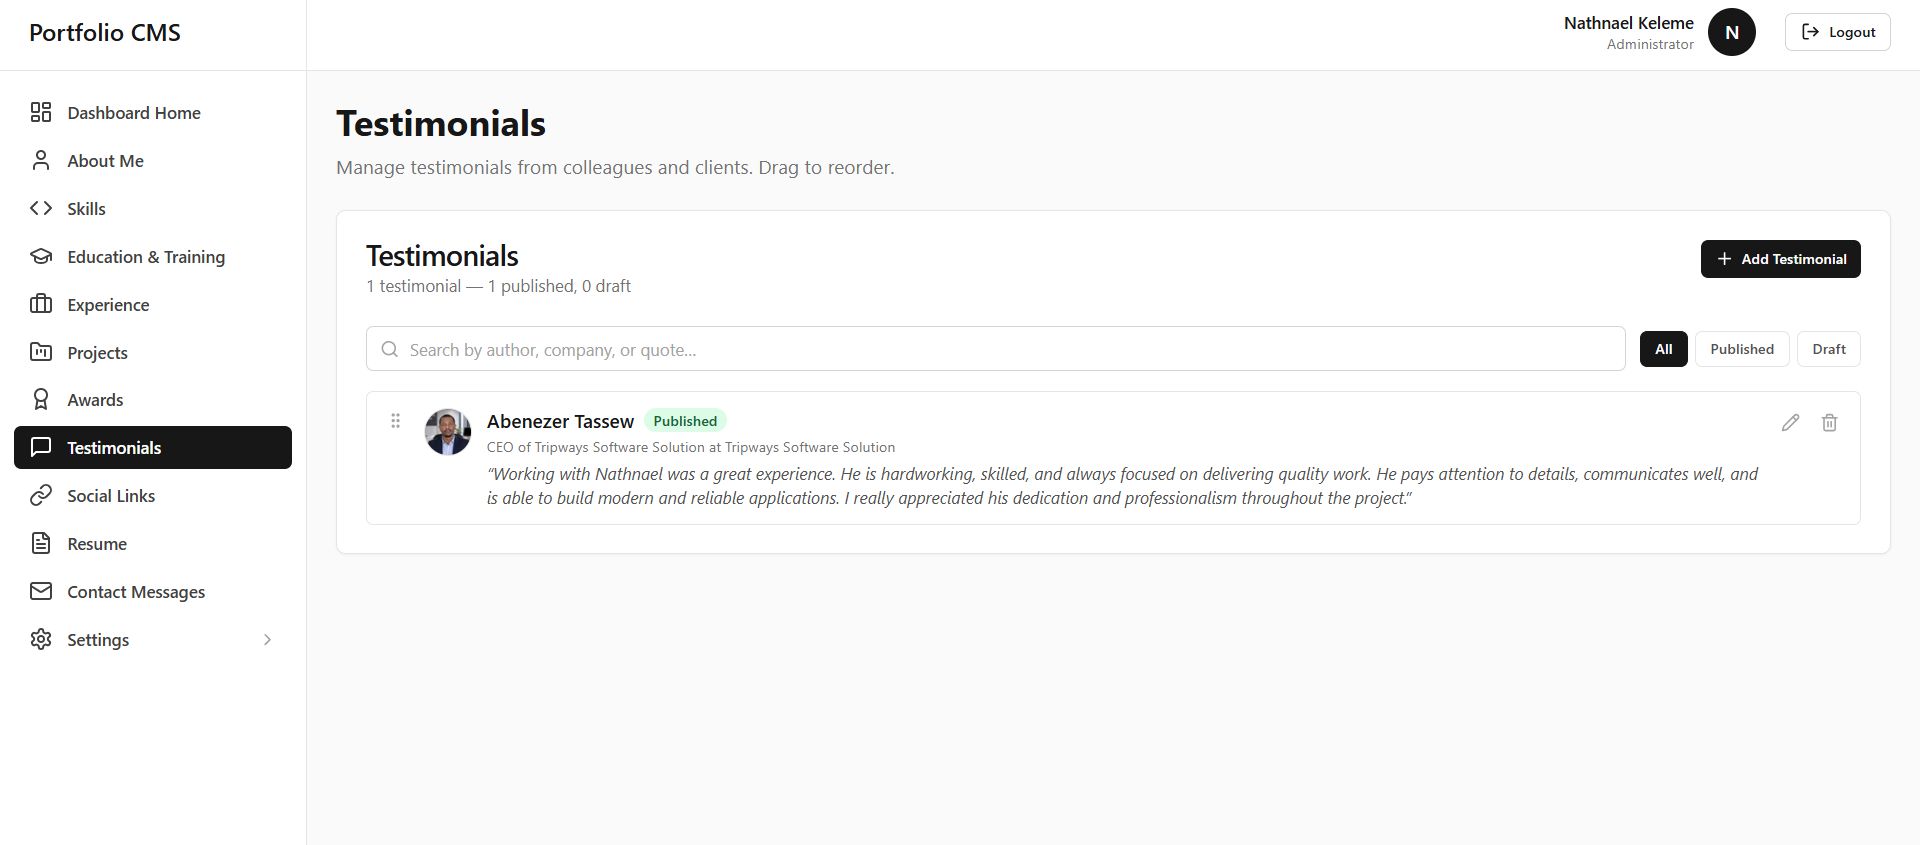Open Dashboard Home in sidebar
This screenshot has height=845, width=1920.
coord(153,113)
